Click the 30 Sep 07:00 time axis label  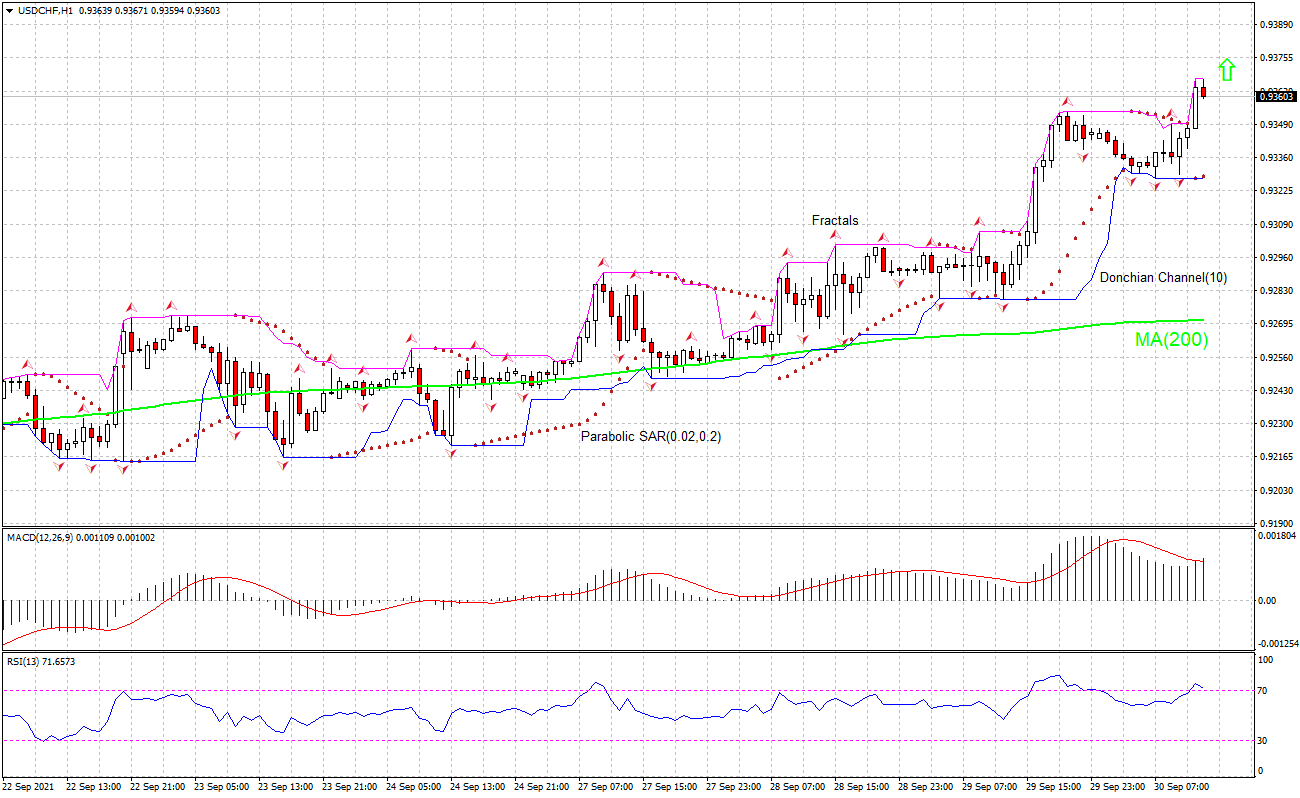pos(1180,787)
